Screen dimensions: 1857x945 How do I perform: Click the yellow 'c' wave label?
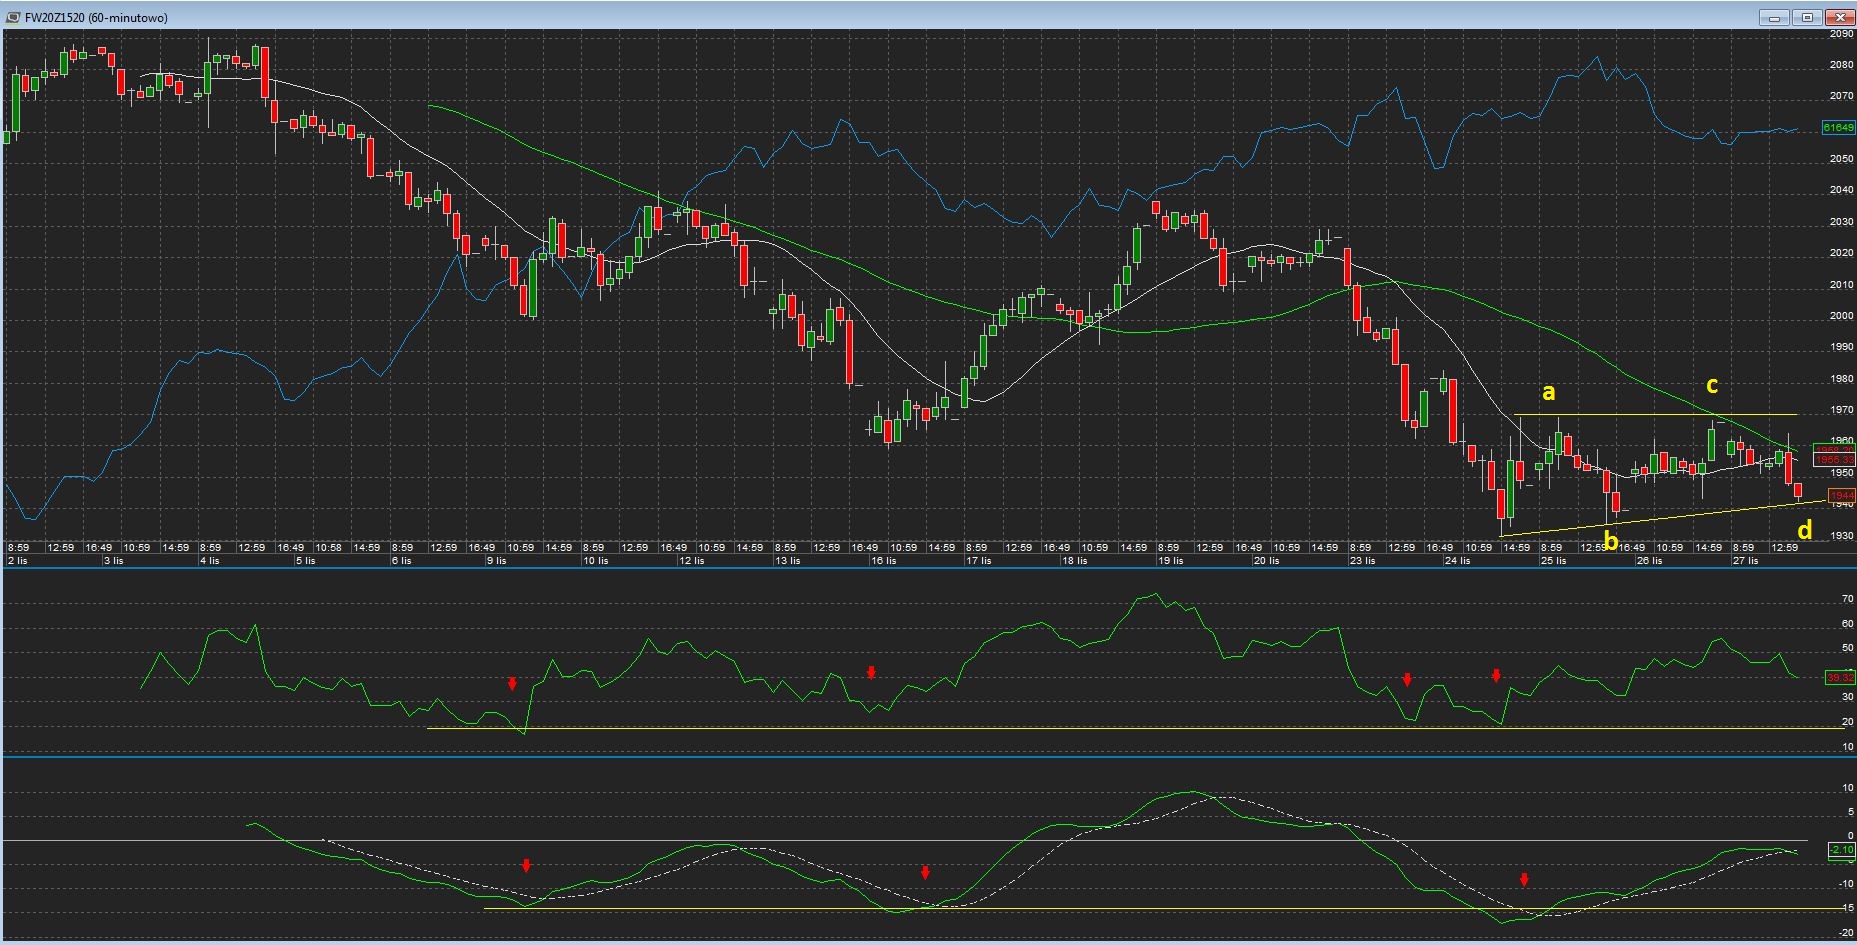pos(1712,385)
